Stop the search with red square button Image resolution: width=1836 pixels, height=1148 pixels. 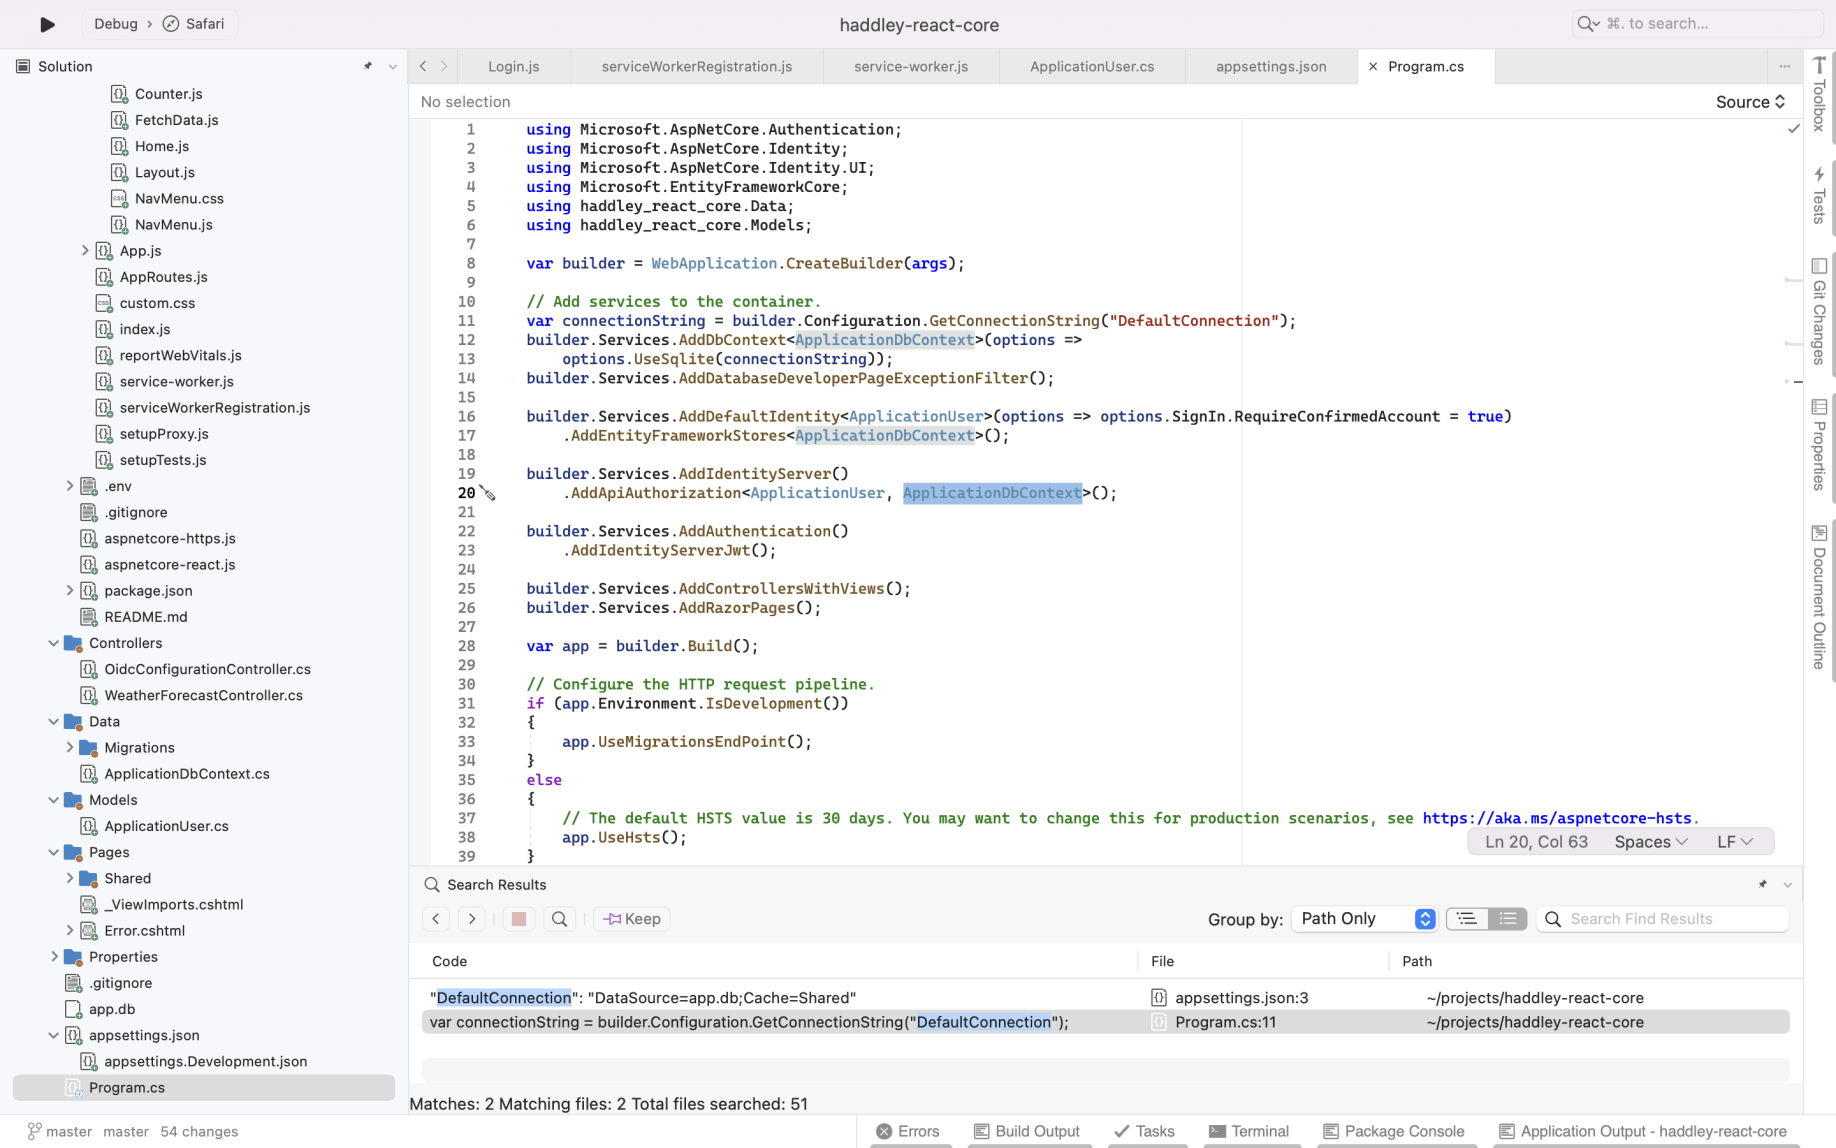click(x=518, y=919)
